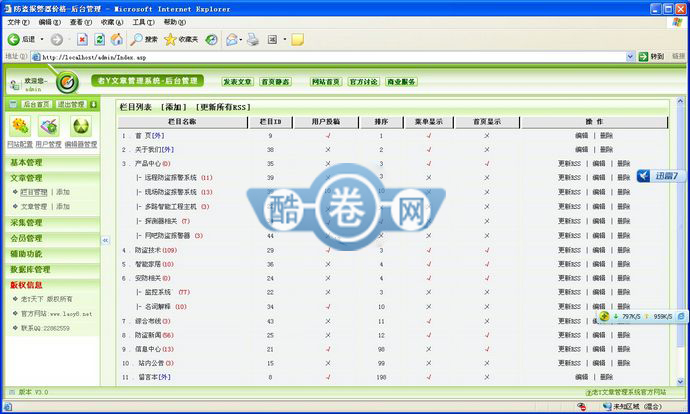Click the 首页静态 header button
The height and width of the screenshot is (414, 690).
click(275, 82)
